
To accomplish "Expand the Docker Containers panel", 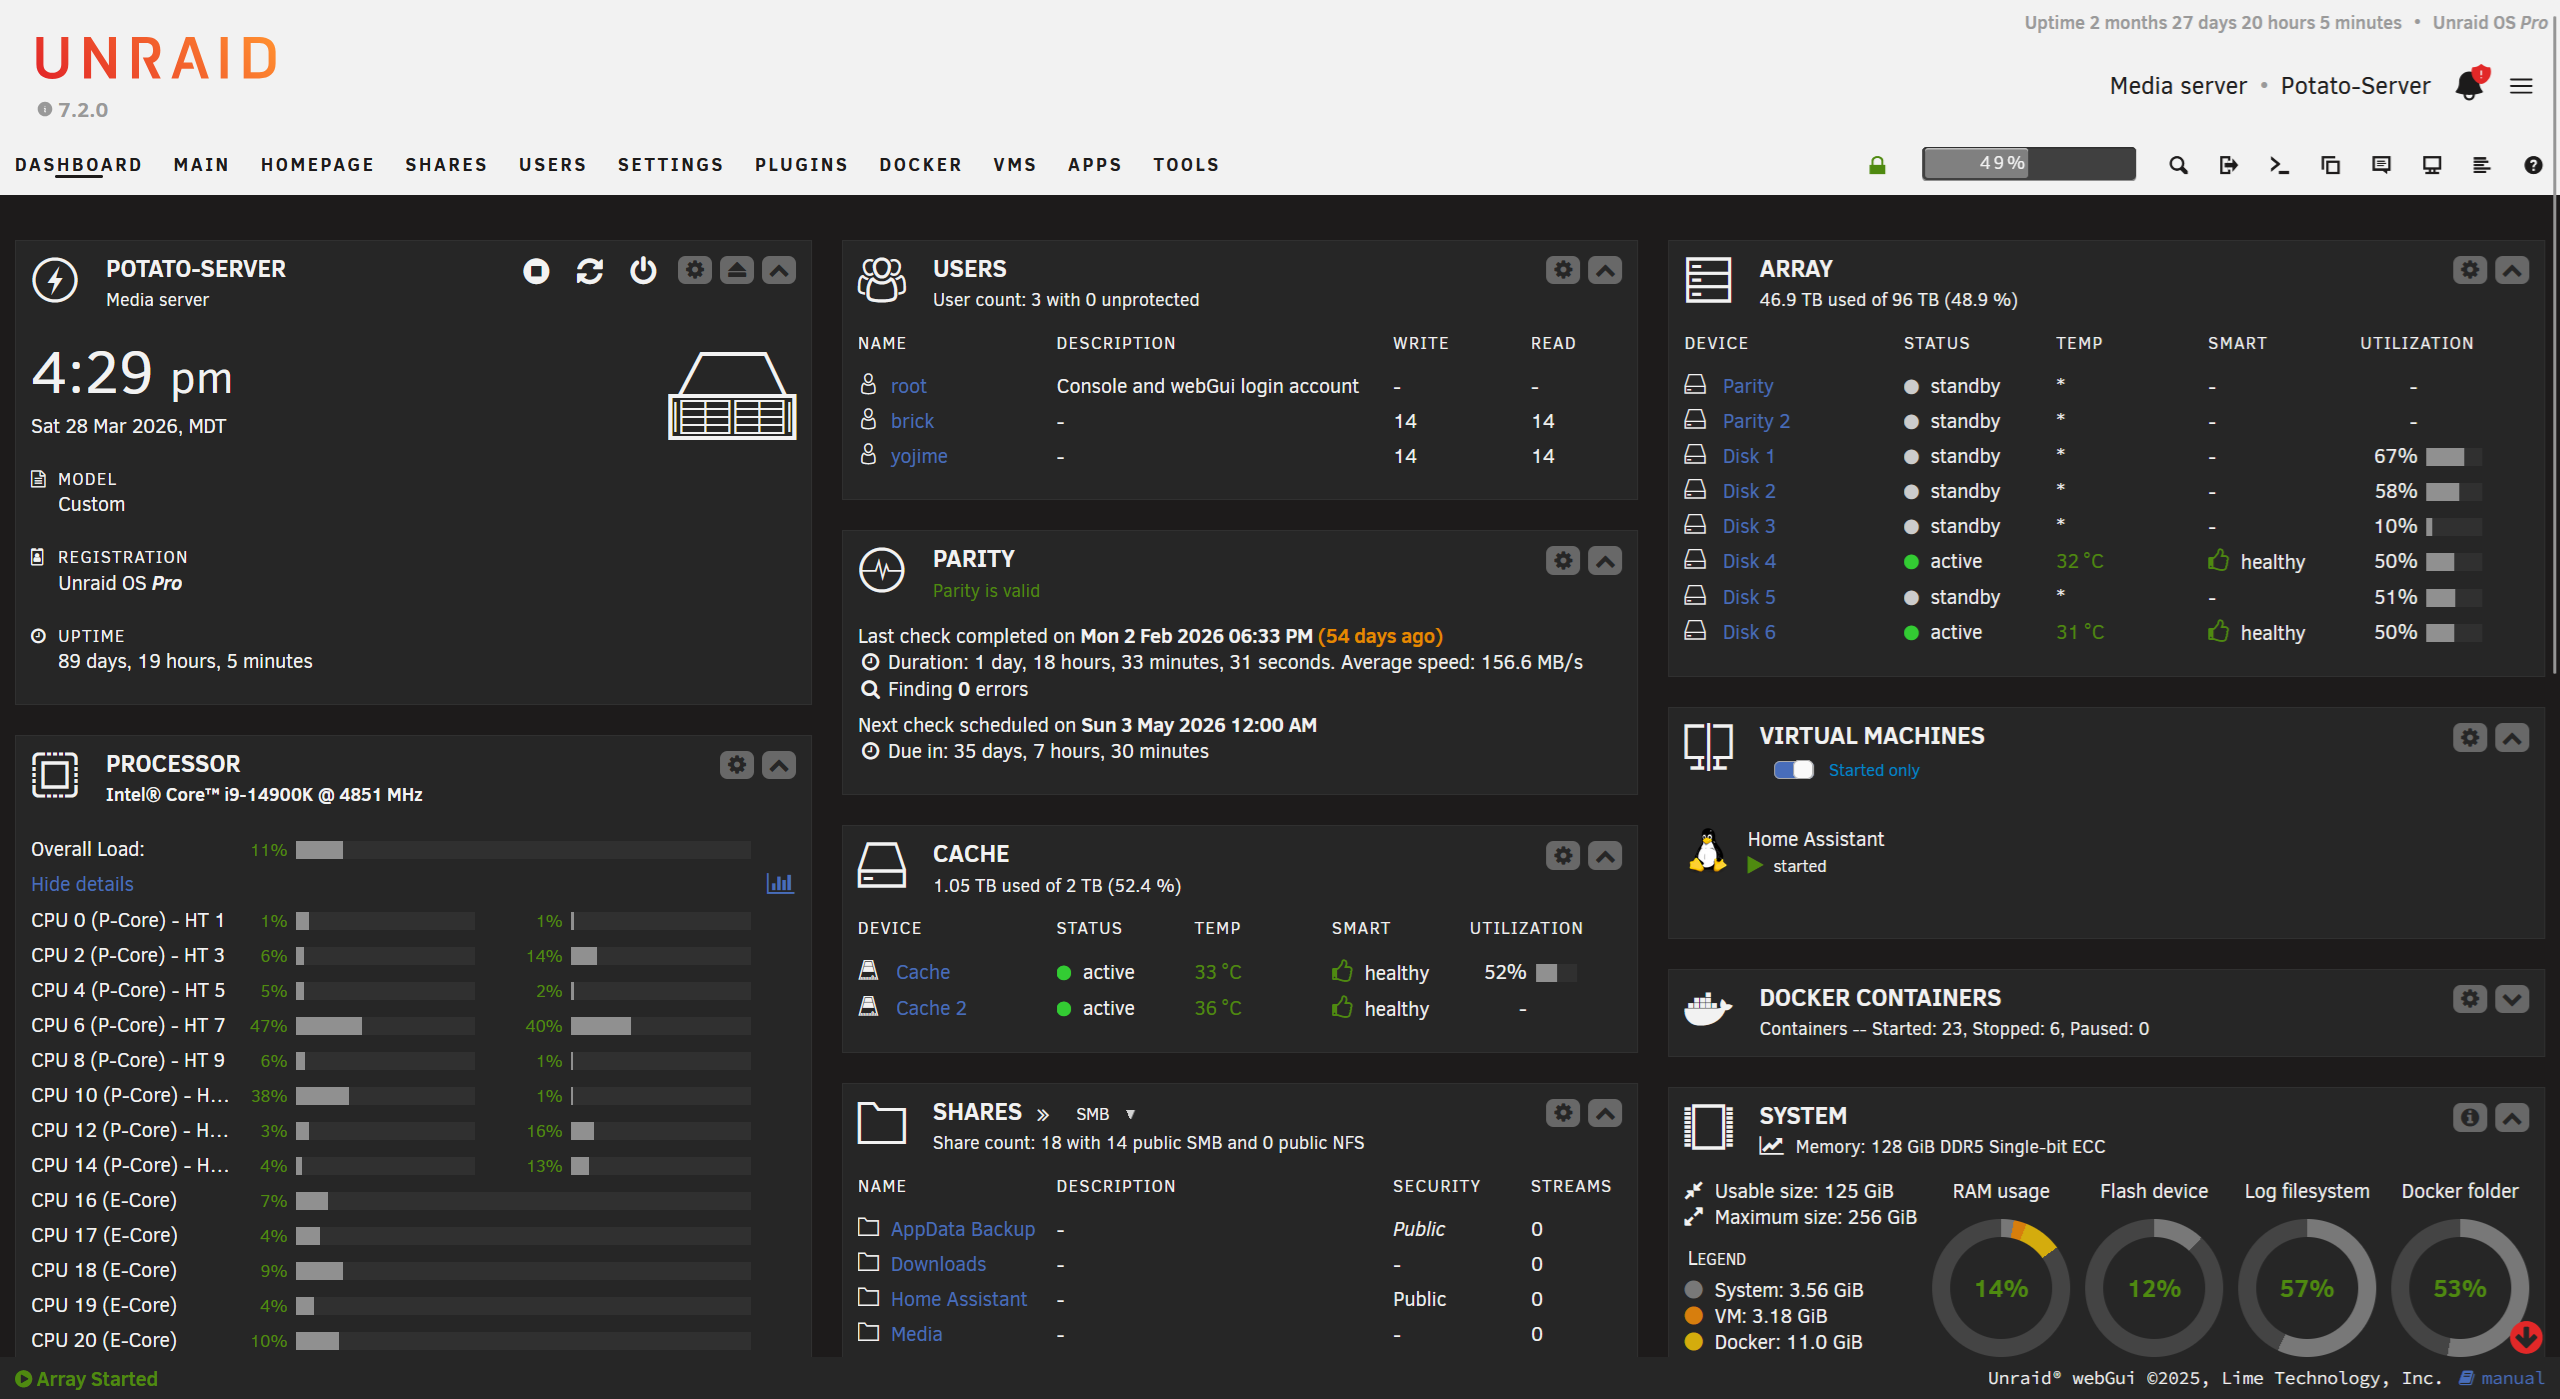I will [x=2511, y=998].
